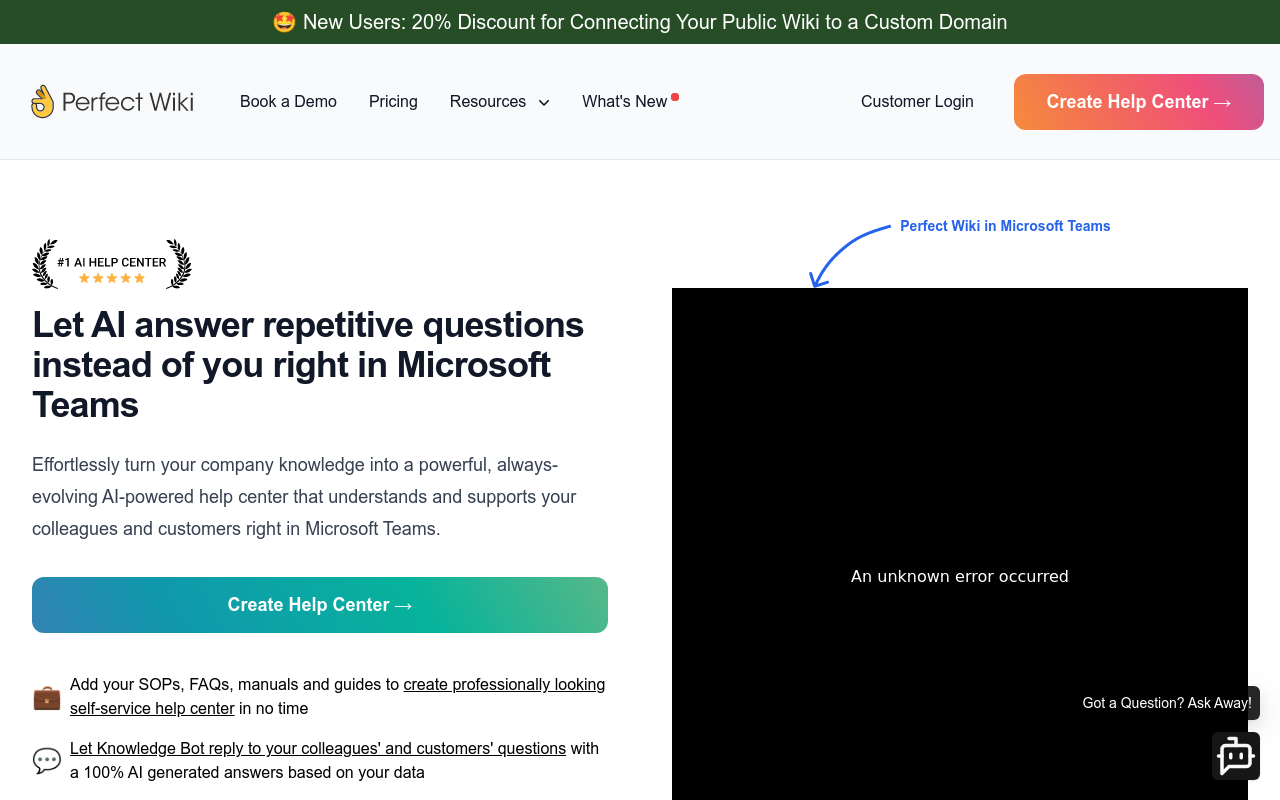Click the Perfect Wiki hand logo icon
This screenshot has width=1280, height=800.
coord(42,101)
